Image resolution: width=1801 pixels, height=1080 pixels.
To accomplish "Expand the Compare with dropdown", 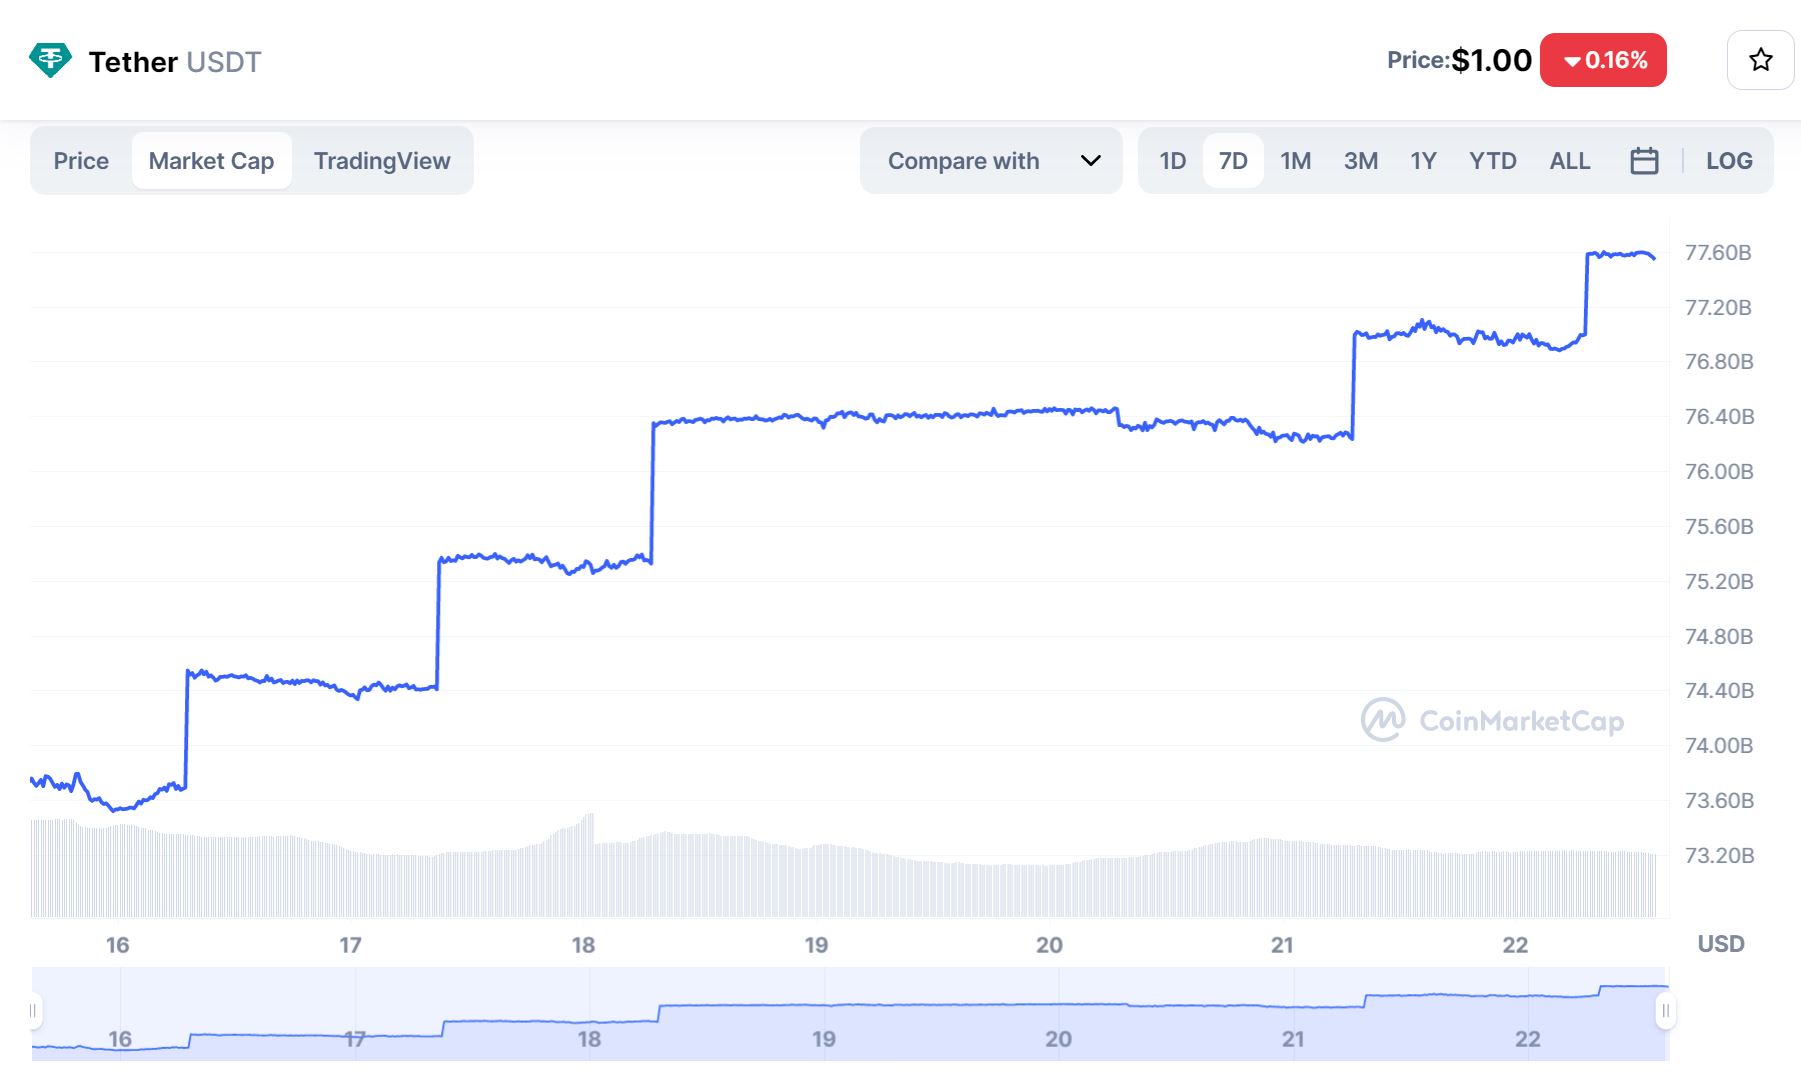I will (x=991, y=161).
